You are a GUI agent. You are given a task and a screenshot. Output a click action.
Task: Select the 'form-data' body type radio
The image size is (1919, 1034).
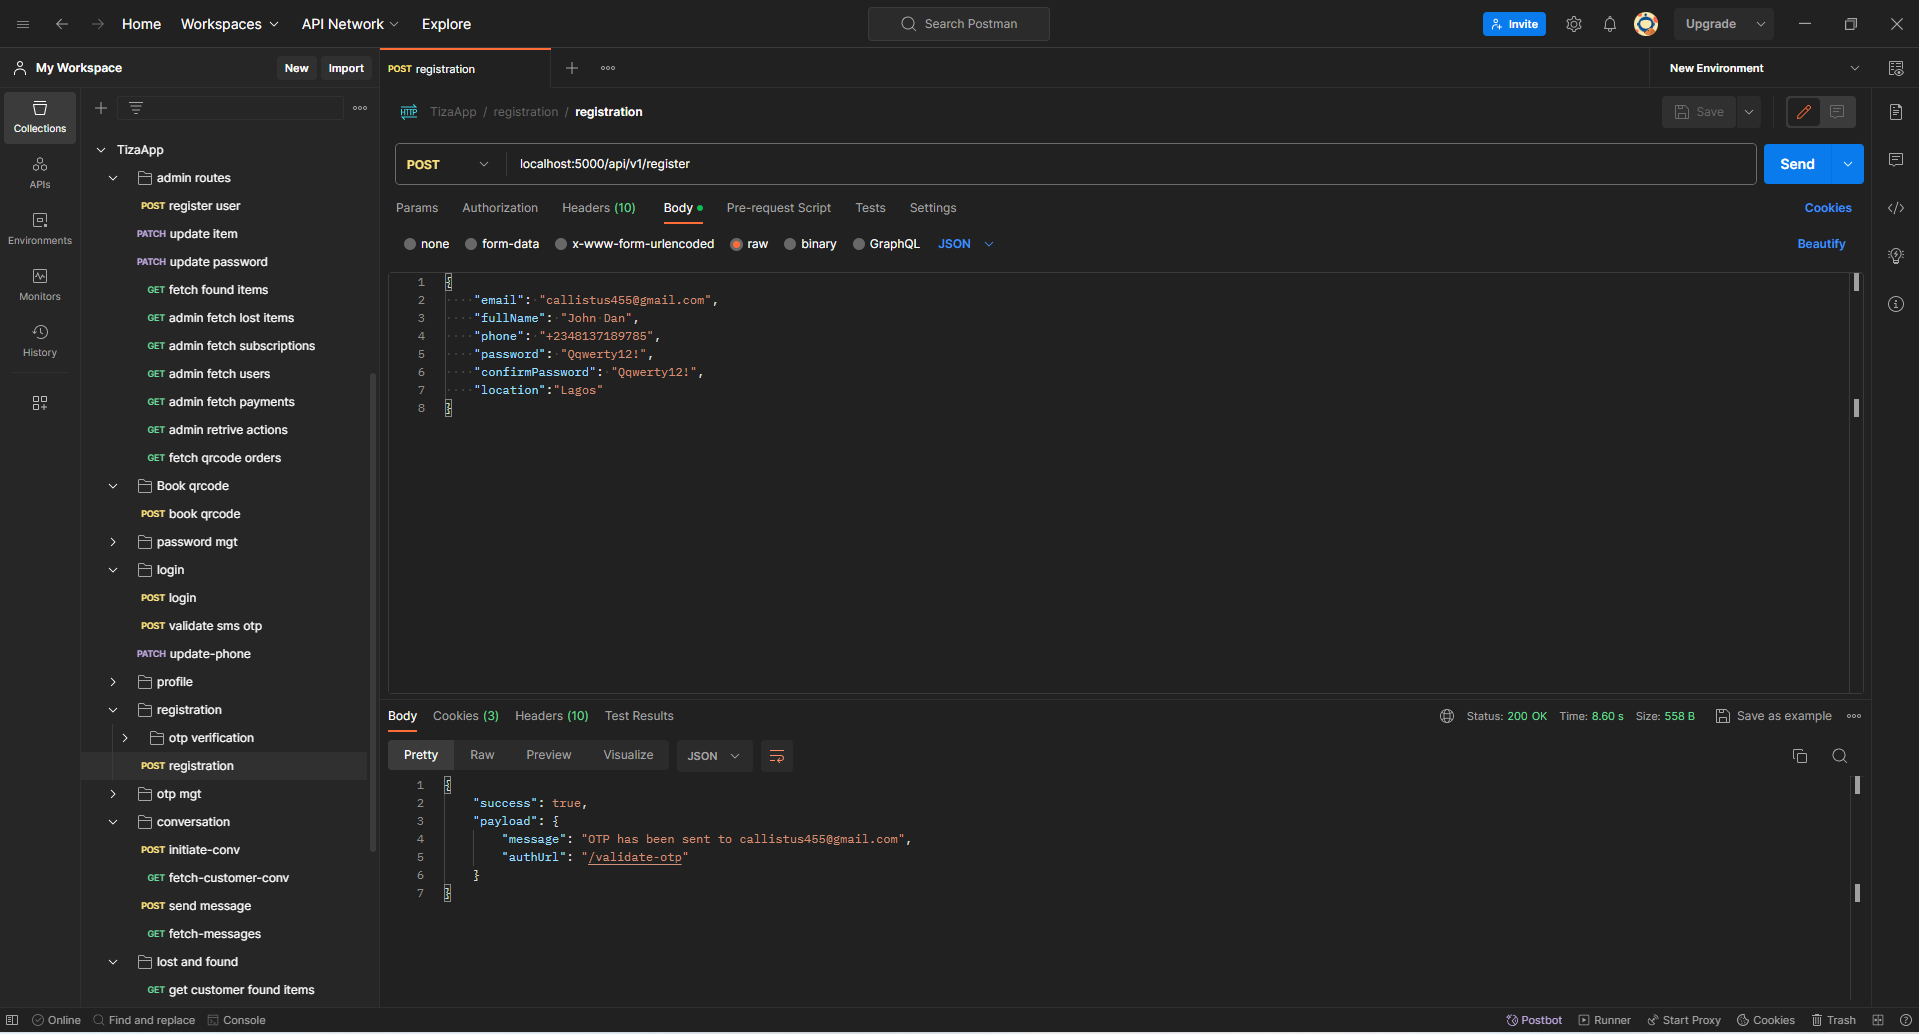[471, 244]
